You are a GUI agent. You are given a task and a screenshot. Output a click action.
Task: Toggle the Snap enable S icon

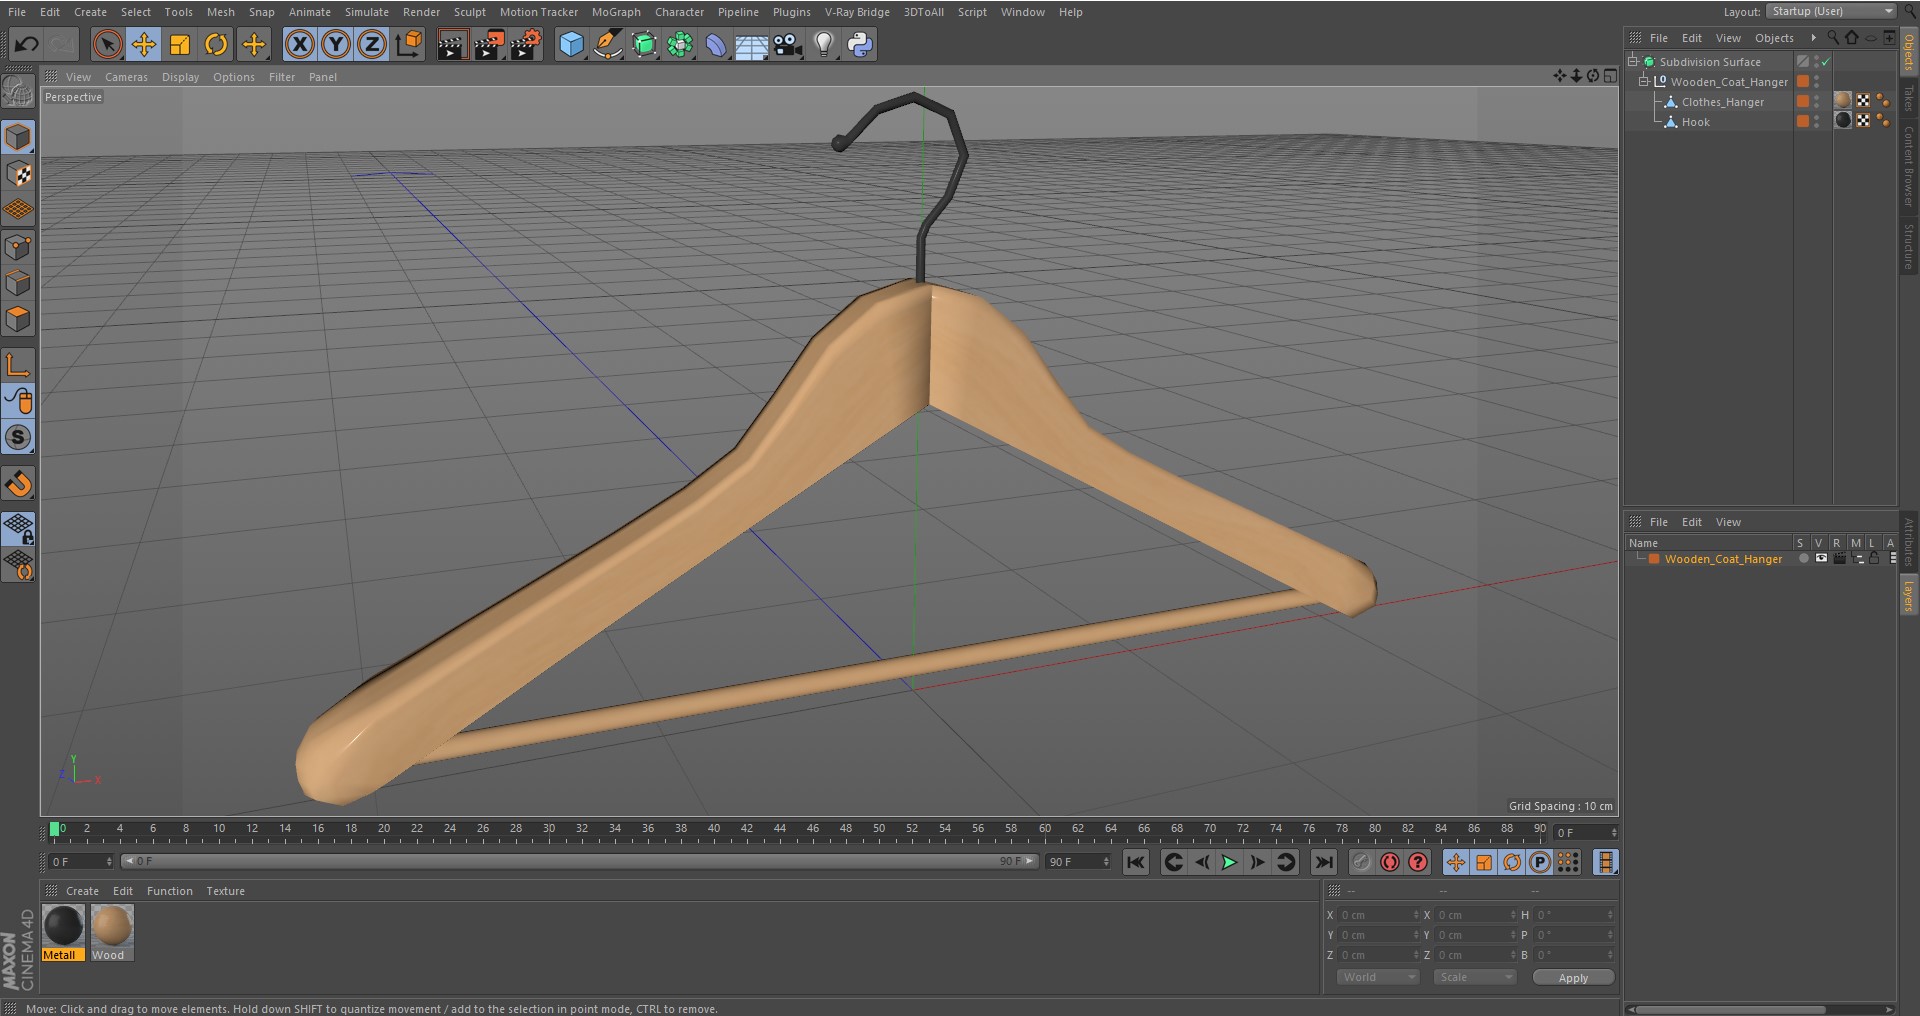tap(18, 437)
